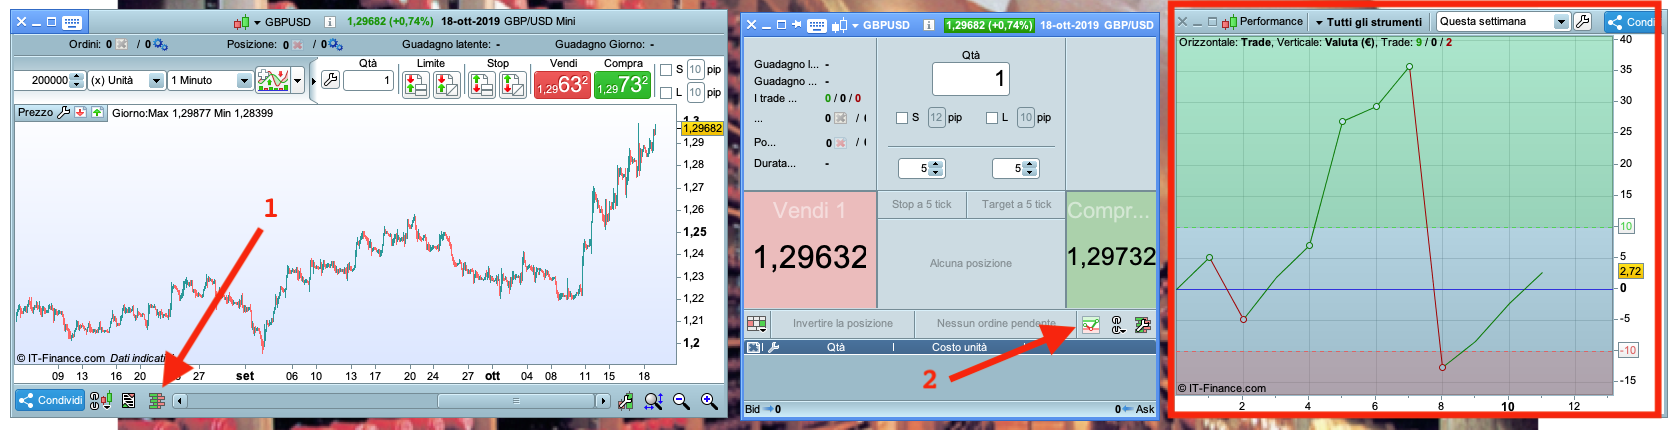
Task: Click the chart scrollbar right arrow
Action: (x=603, y=401)
